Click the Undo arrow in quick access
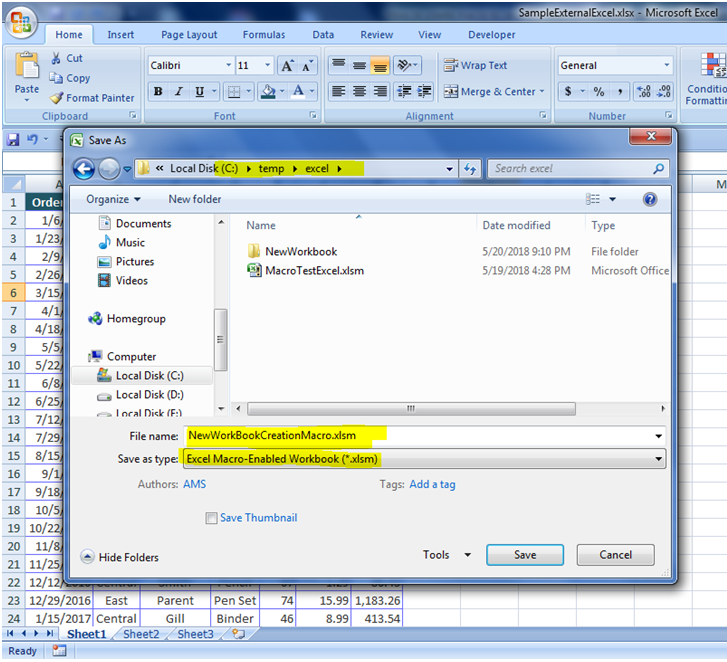 [32, 139]
